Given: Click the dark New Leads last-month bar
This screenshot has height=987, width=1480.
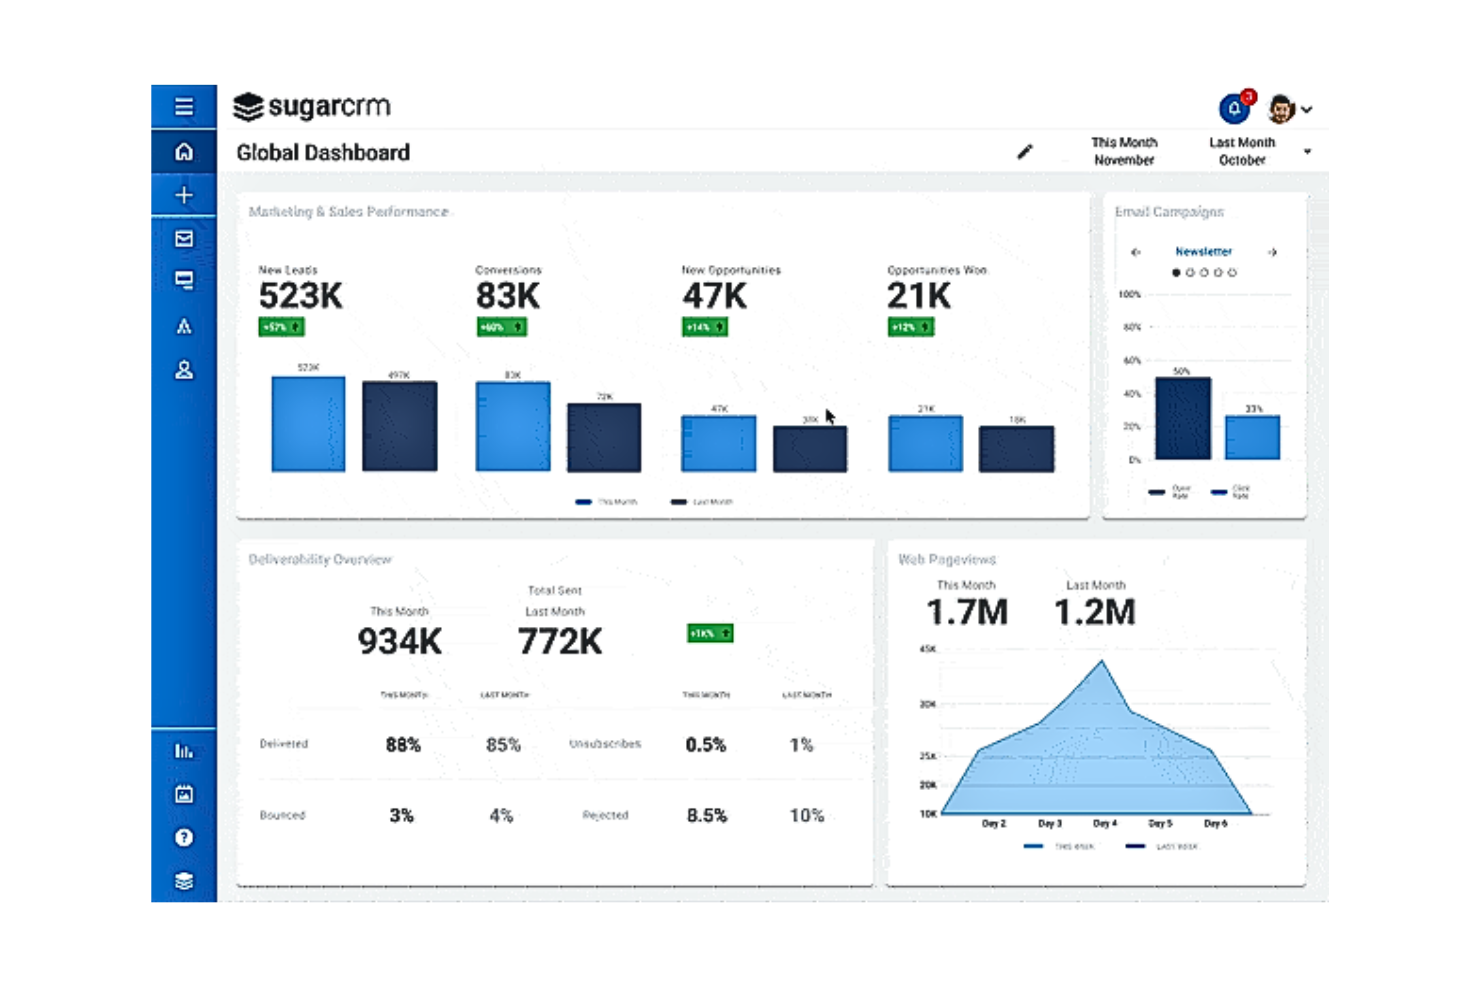Looking at the screenshot, I should [x=399, y=426].
